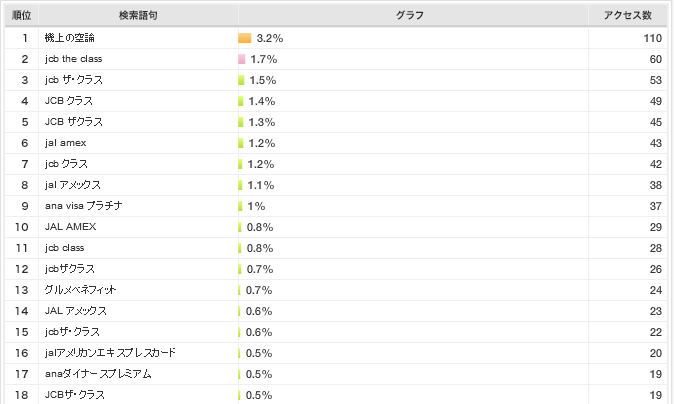This screenshot has height=404, width=675.
Task: Click the 検索語句 column header
Action: pos(138,16)
